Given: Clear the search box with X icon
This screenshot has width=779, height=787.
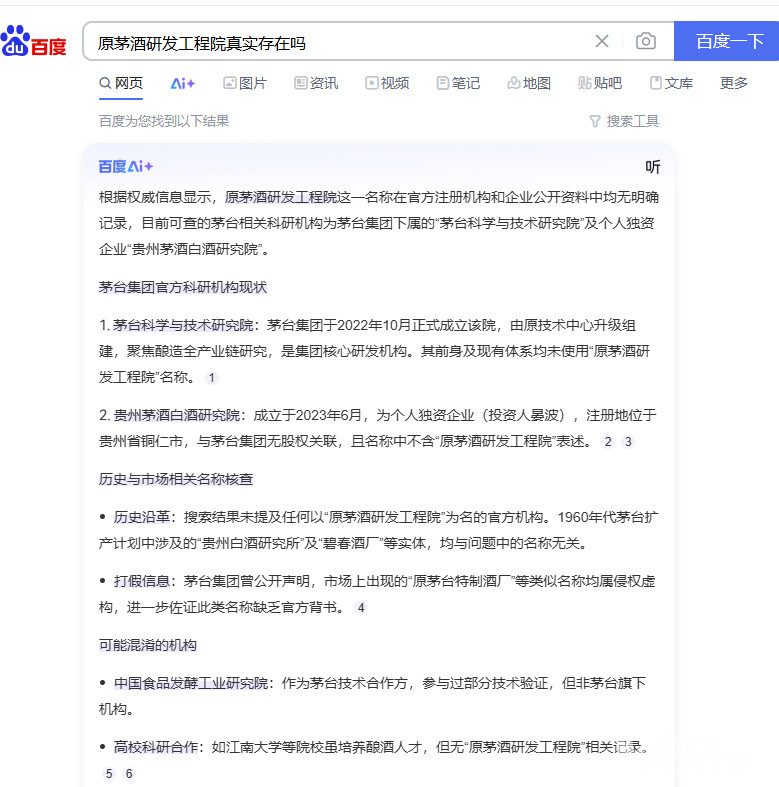Looking at the screenshot, I should (x=602, y=41).
